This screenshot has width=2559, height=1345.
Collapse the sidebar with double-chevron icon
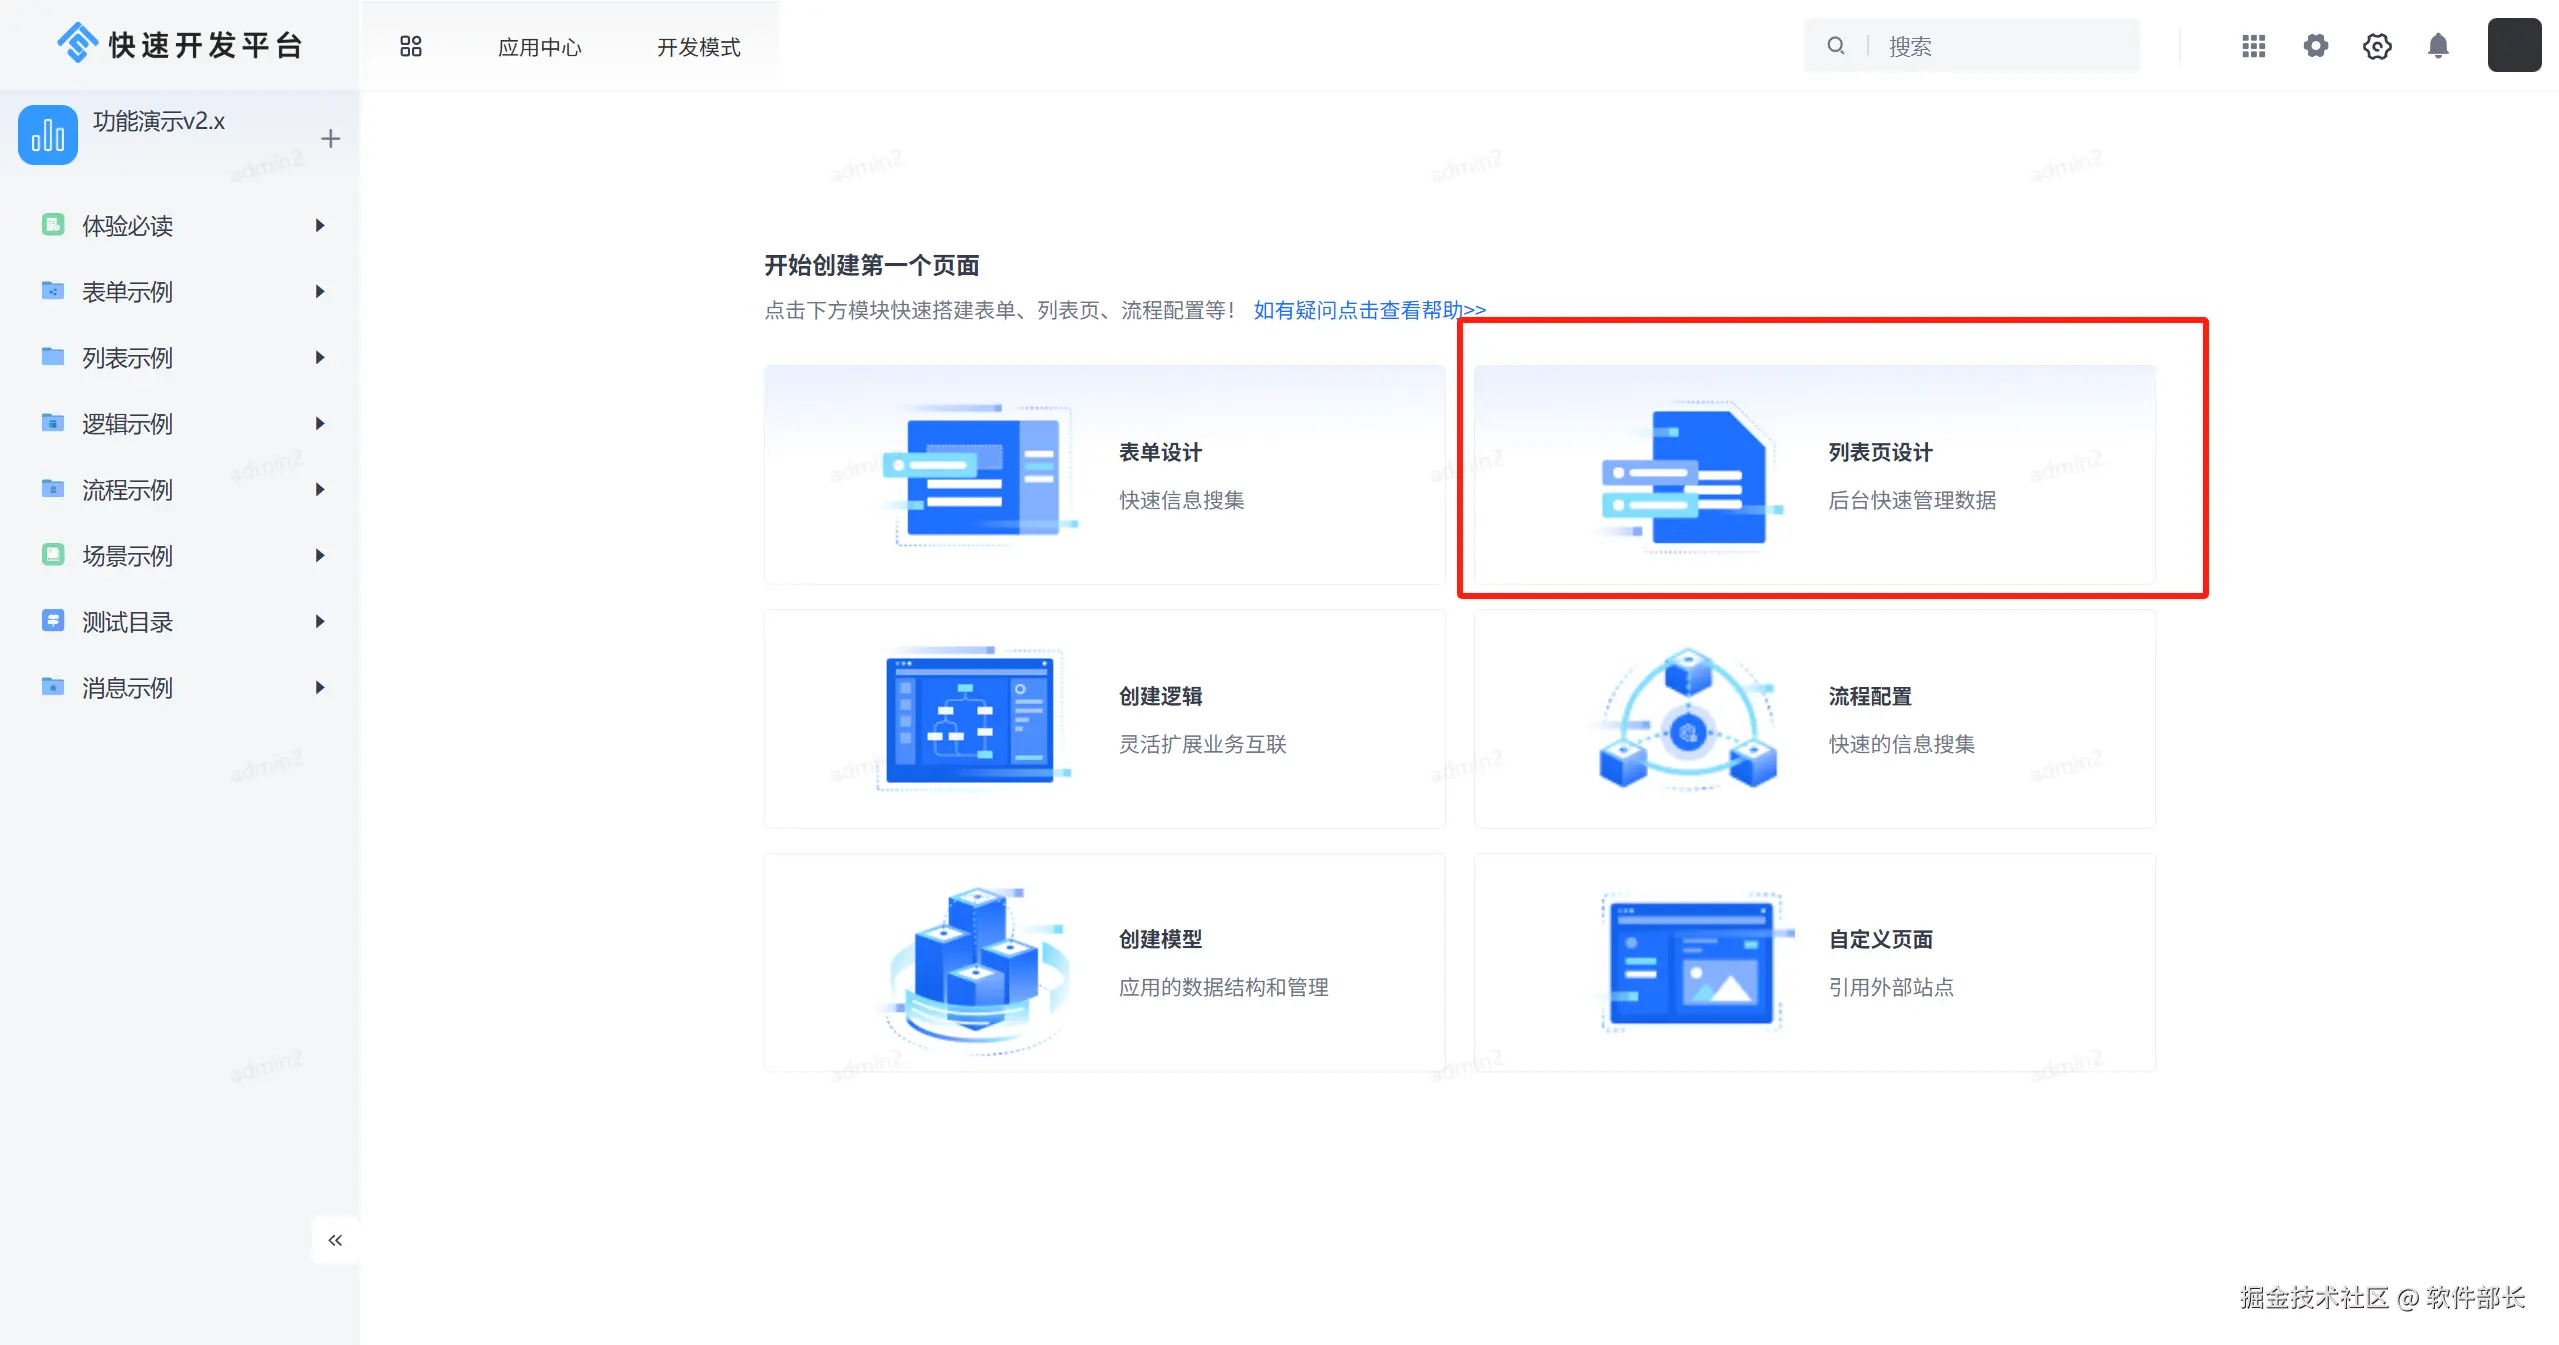(x=335, y=1240)
